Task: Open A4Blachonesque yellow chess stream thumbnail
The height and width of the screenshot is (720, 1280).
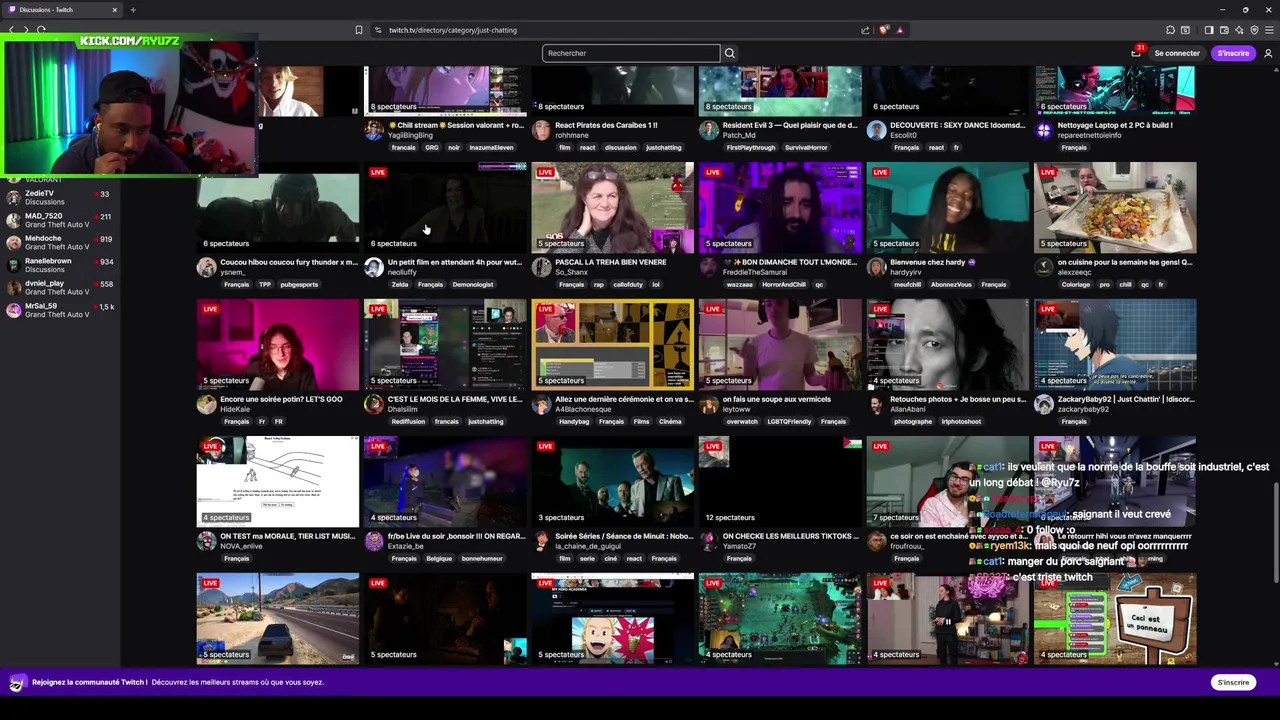Action: click(613, 344)
